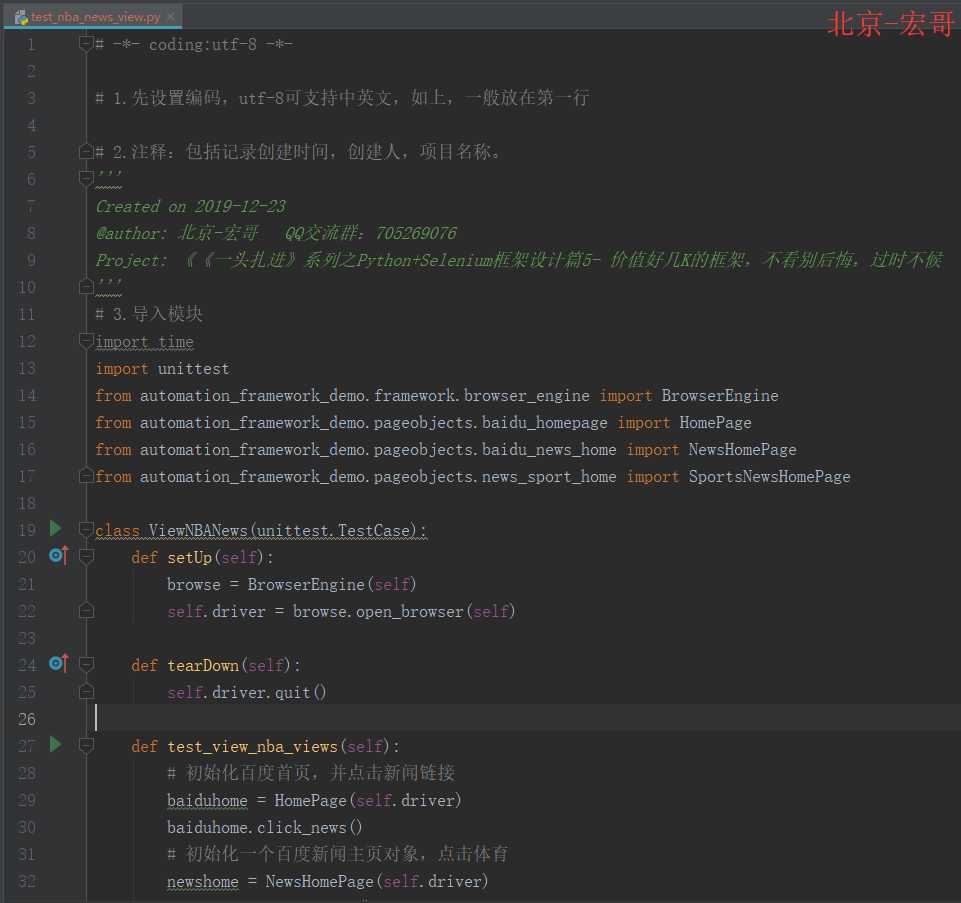Image resolution: width=961 pixels, height=903 pixels.
Task: Click 'newshome = NewsHomePage' assignment
Action: pos(327,881)
